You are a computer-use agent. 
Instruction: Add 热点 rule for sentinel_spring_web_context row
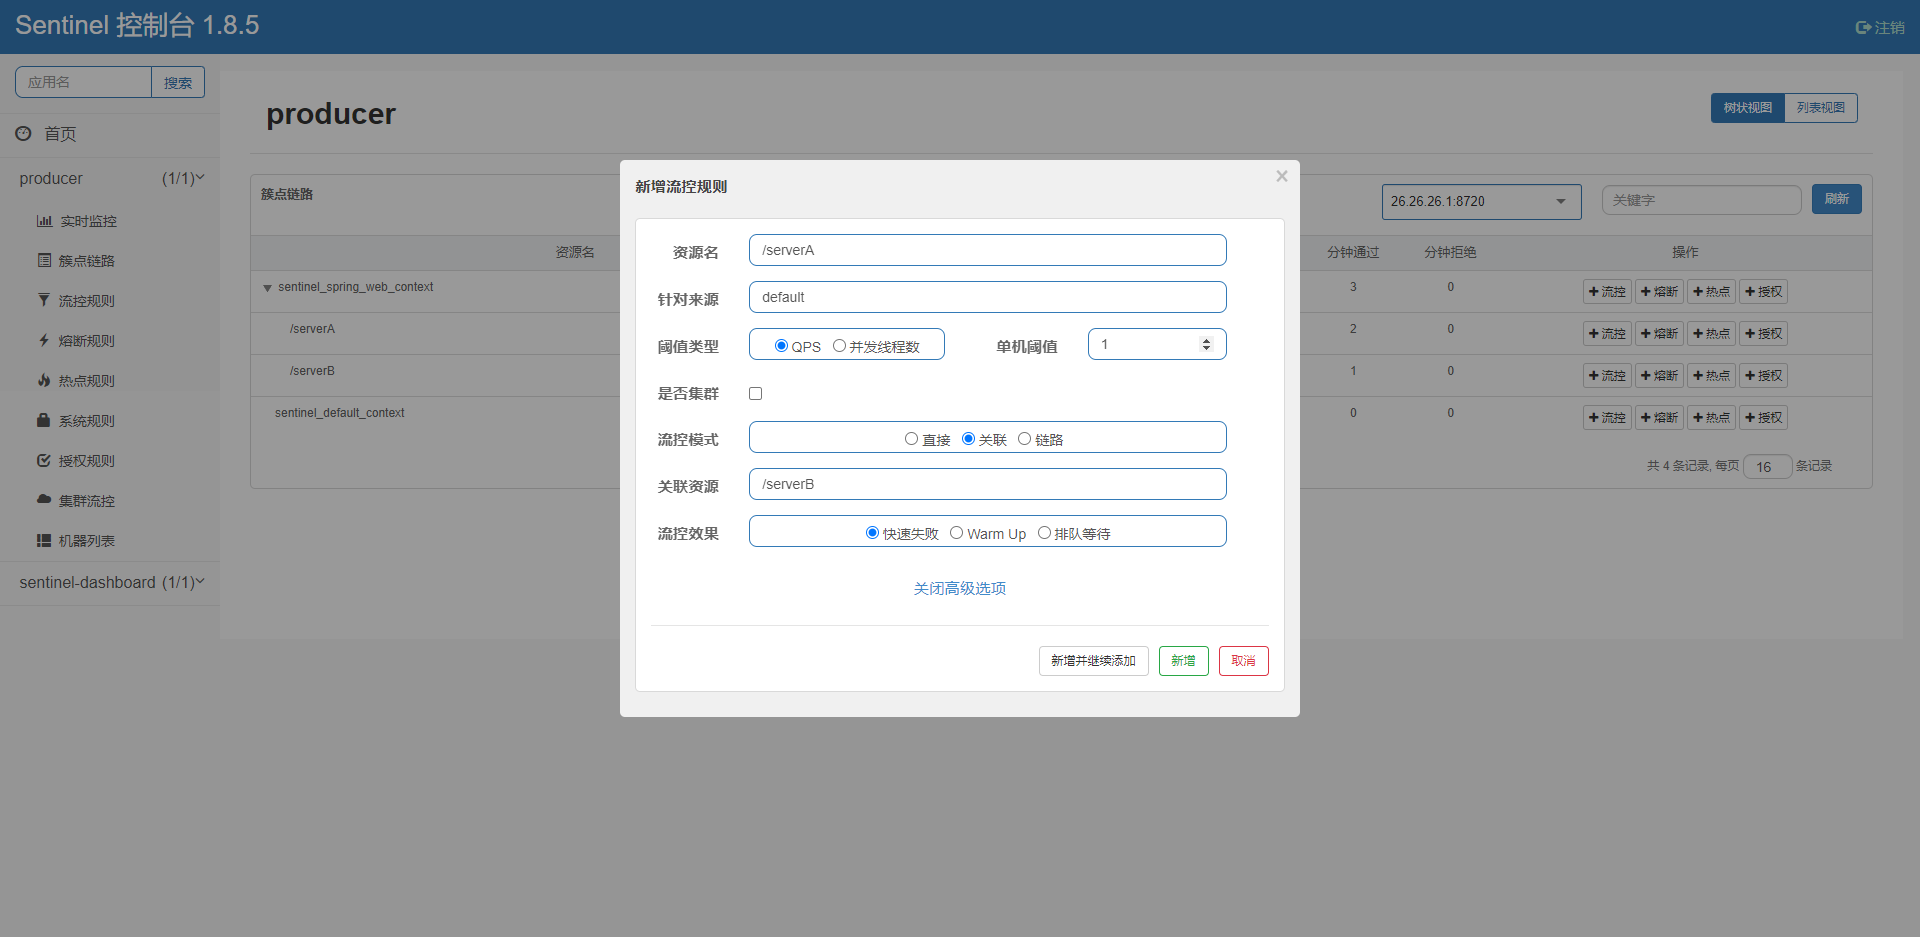coord(1711,292)
